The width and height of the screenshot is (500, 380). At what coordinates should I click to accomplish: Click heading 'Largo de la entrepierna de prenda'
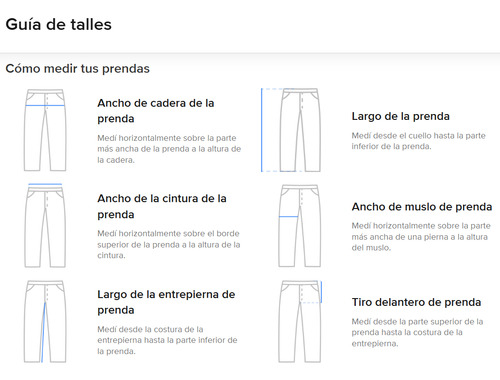click(x=166, y=302)
